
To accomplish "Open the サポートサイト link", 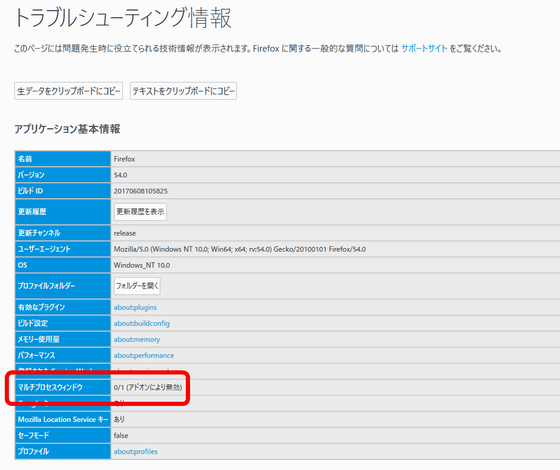I will 424,48.
